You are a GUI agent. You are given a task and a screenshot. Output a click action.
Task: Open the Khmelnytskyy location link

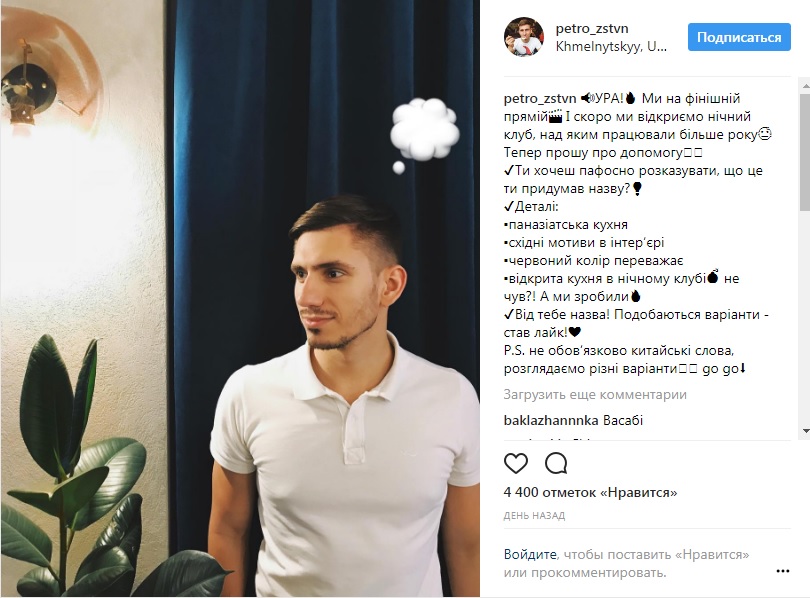(611, 46)
